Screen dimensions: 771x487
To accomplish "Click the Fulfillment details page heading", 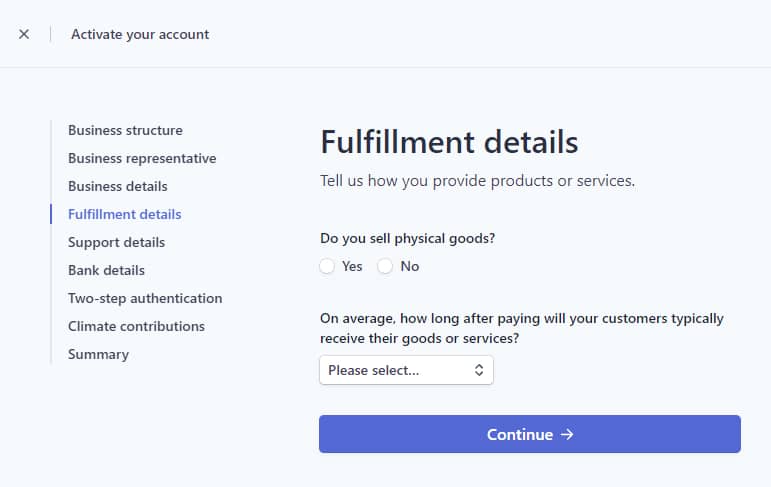I will click(x=449, y=142).
